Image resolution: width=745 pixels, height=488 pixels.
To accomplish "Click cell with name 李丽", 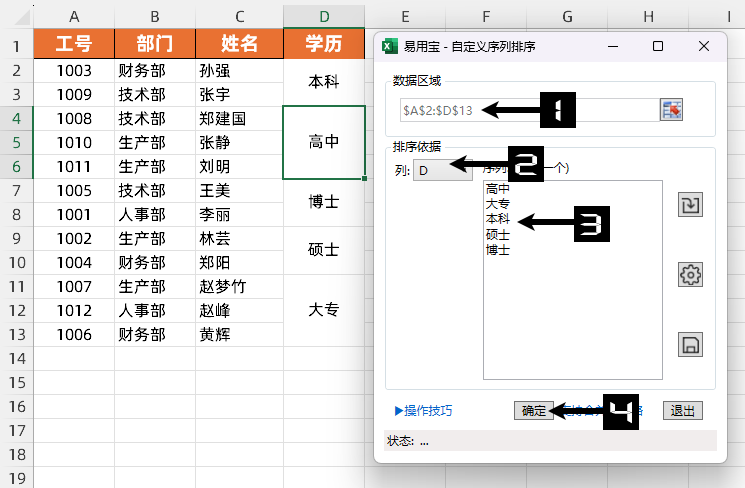I will pos(239,214).
